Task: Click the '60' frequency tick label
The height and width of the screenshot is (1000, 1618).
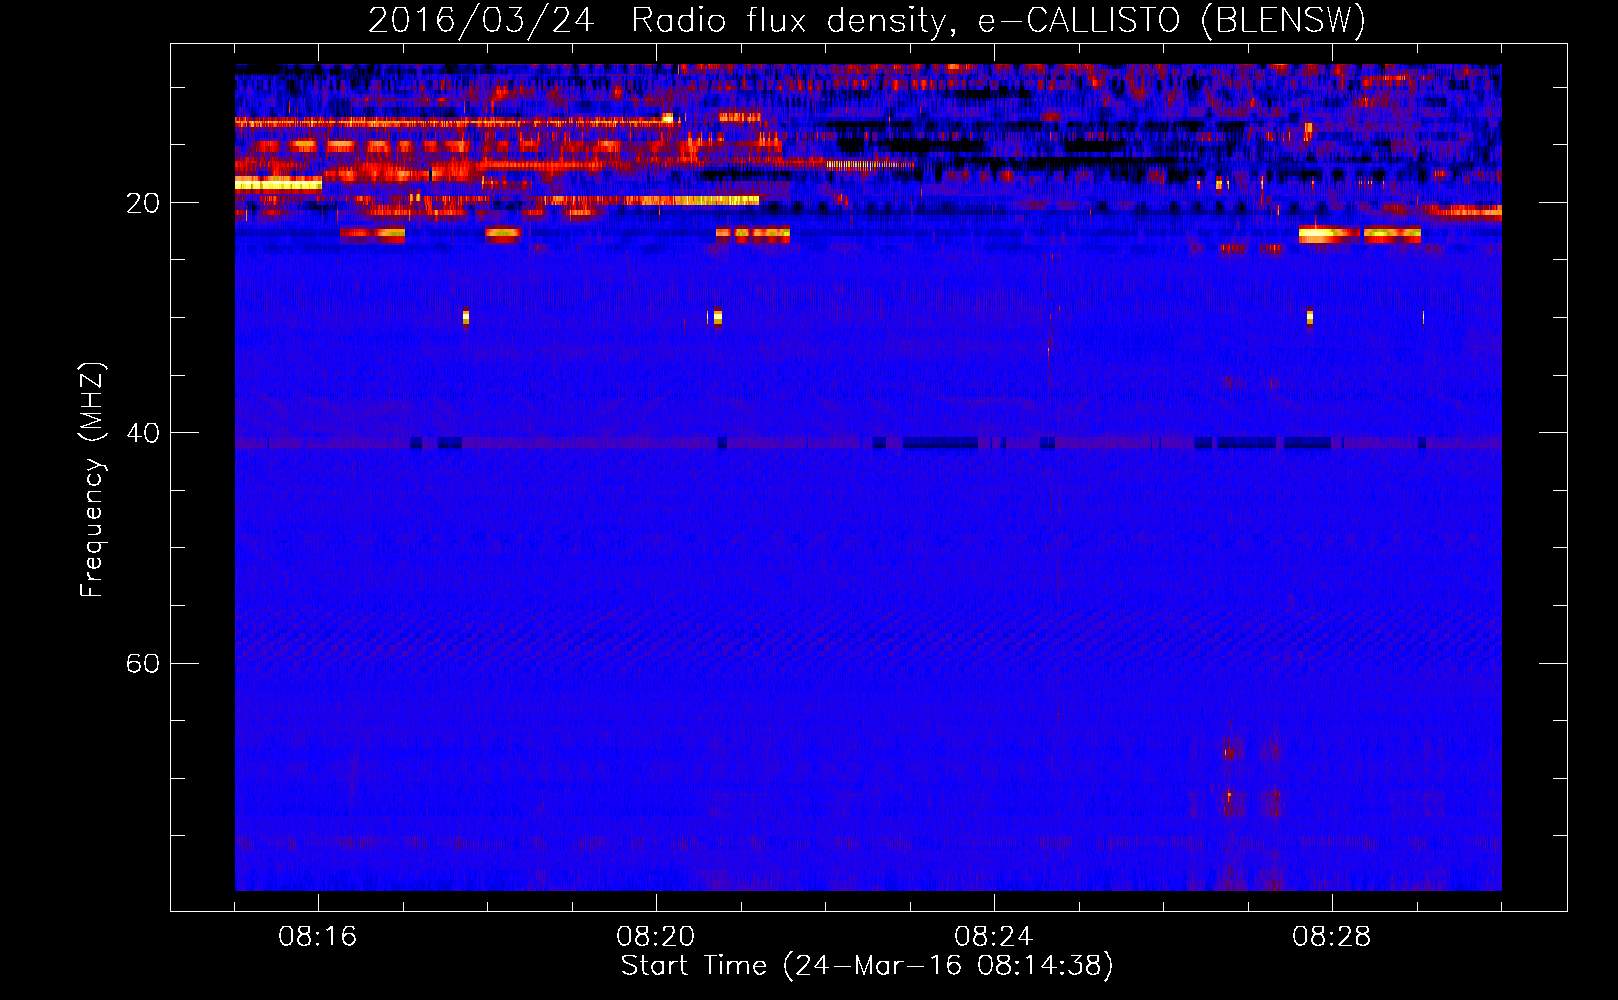Action: point(143,663)
